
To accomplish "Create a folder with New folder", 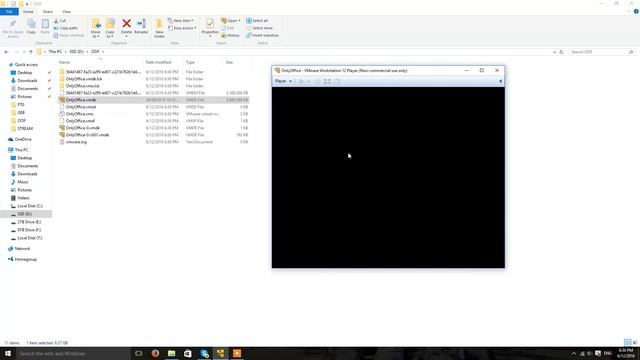I will 159,28.
